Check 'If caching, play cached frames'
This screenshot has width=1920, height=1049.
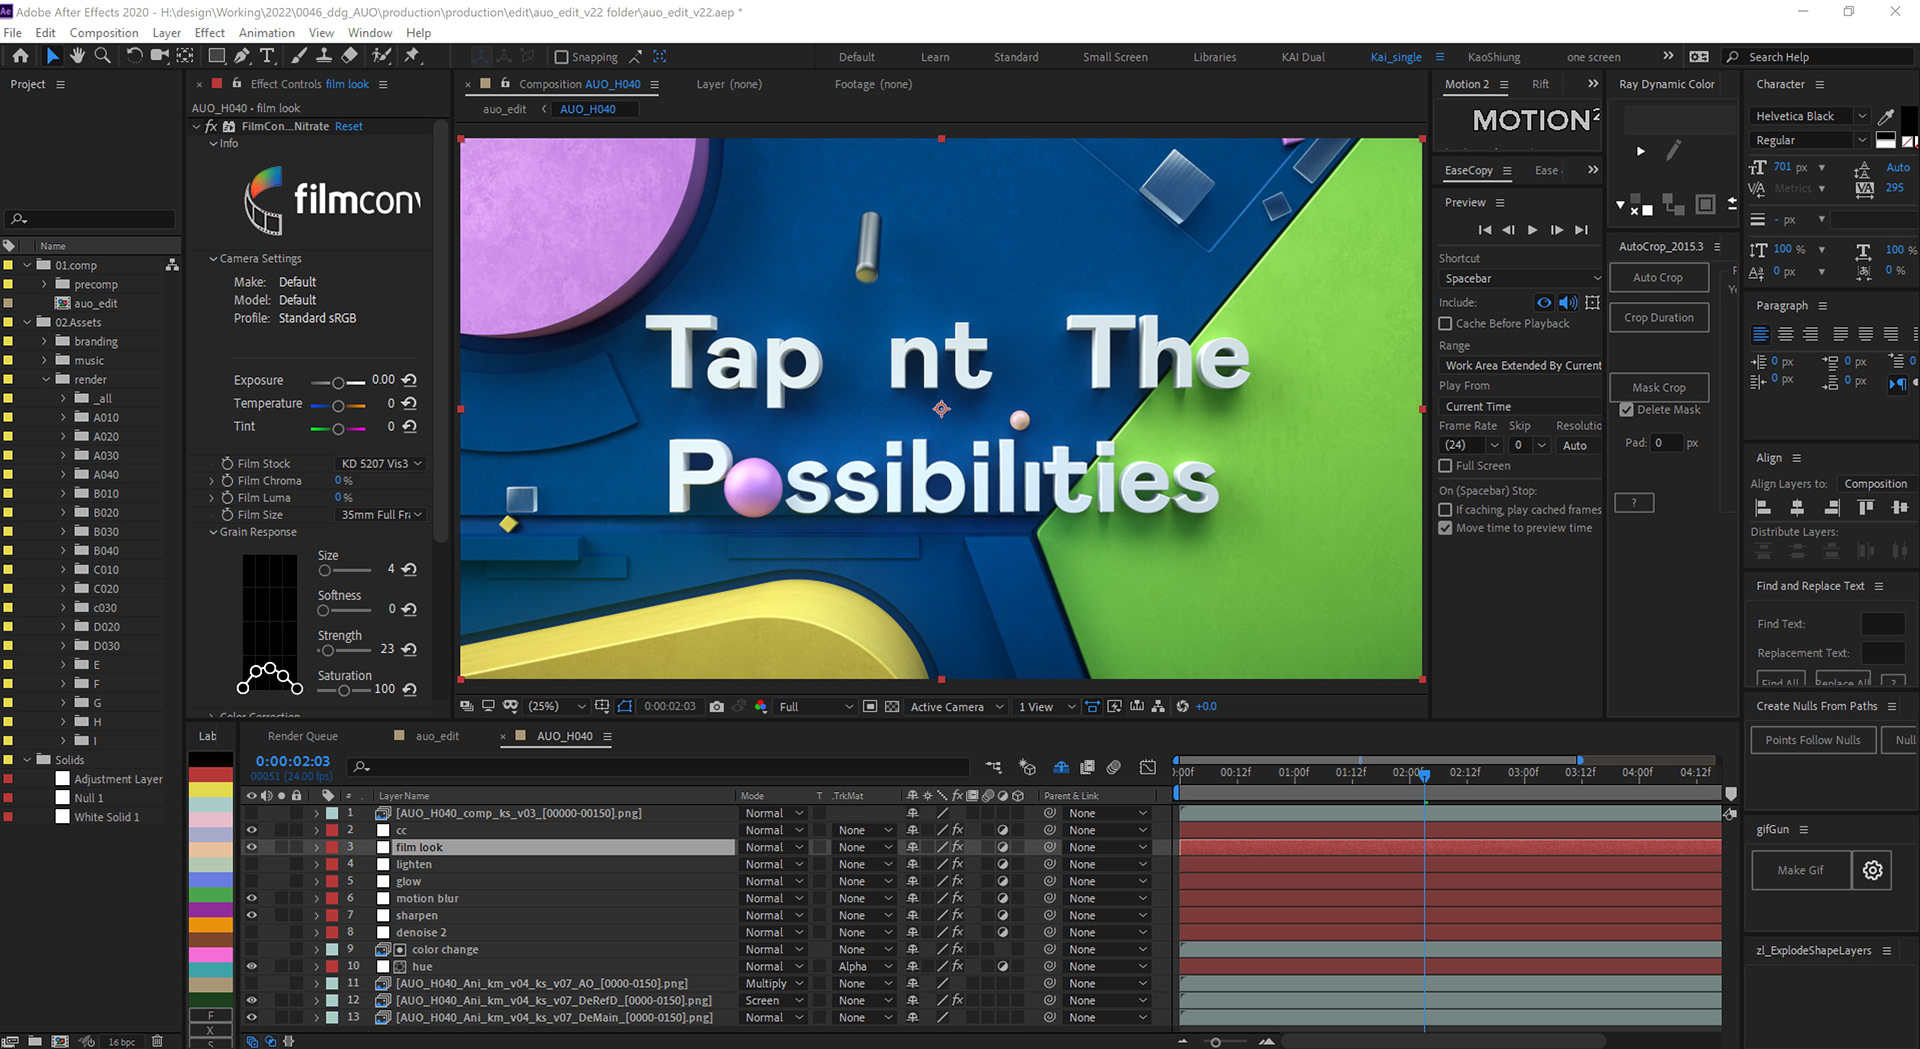point(1445,509)
